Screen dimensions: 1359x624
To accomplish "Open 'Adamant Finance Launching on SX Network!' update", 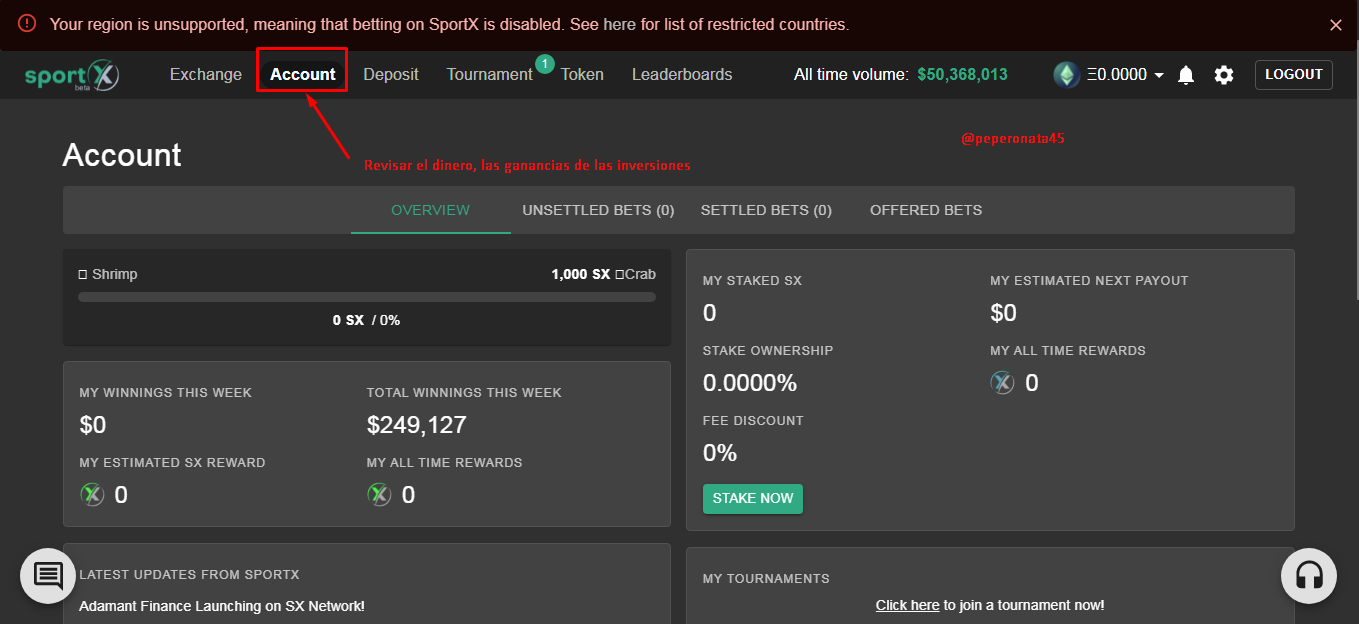I will pos(222,606).
